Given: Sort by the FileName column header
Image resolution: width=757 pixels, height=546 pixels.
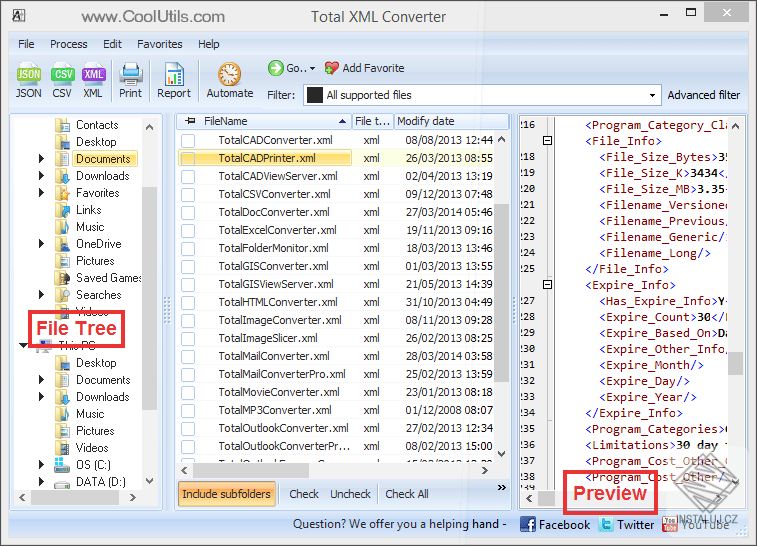Looking at the screenshot, I should pyautogui.click(x=264, y=121).
